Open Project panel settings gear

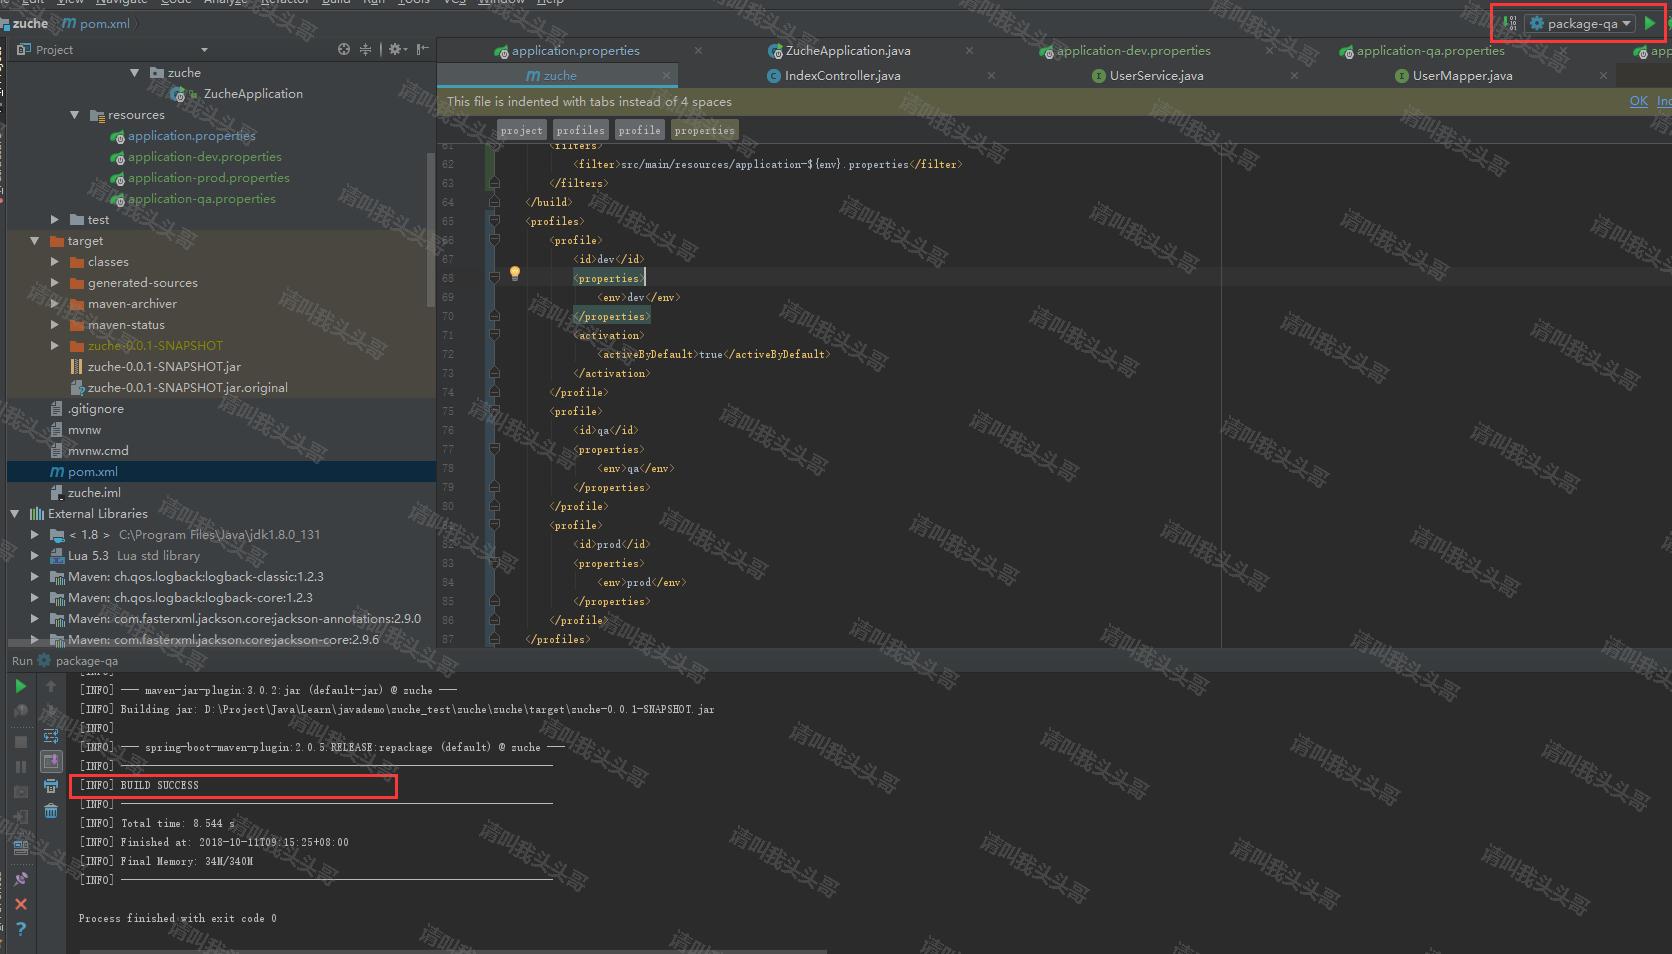pyautogui.click(x=396, y=49)
